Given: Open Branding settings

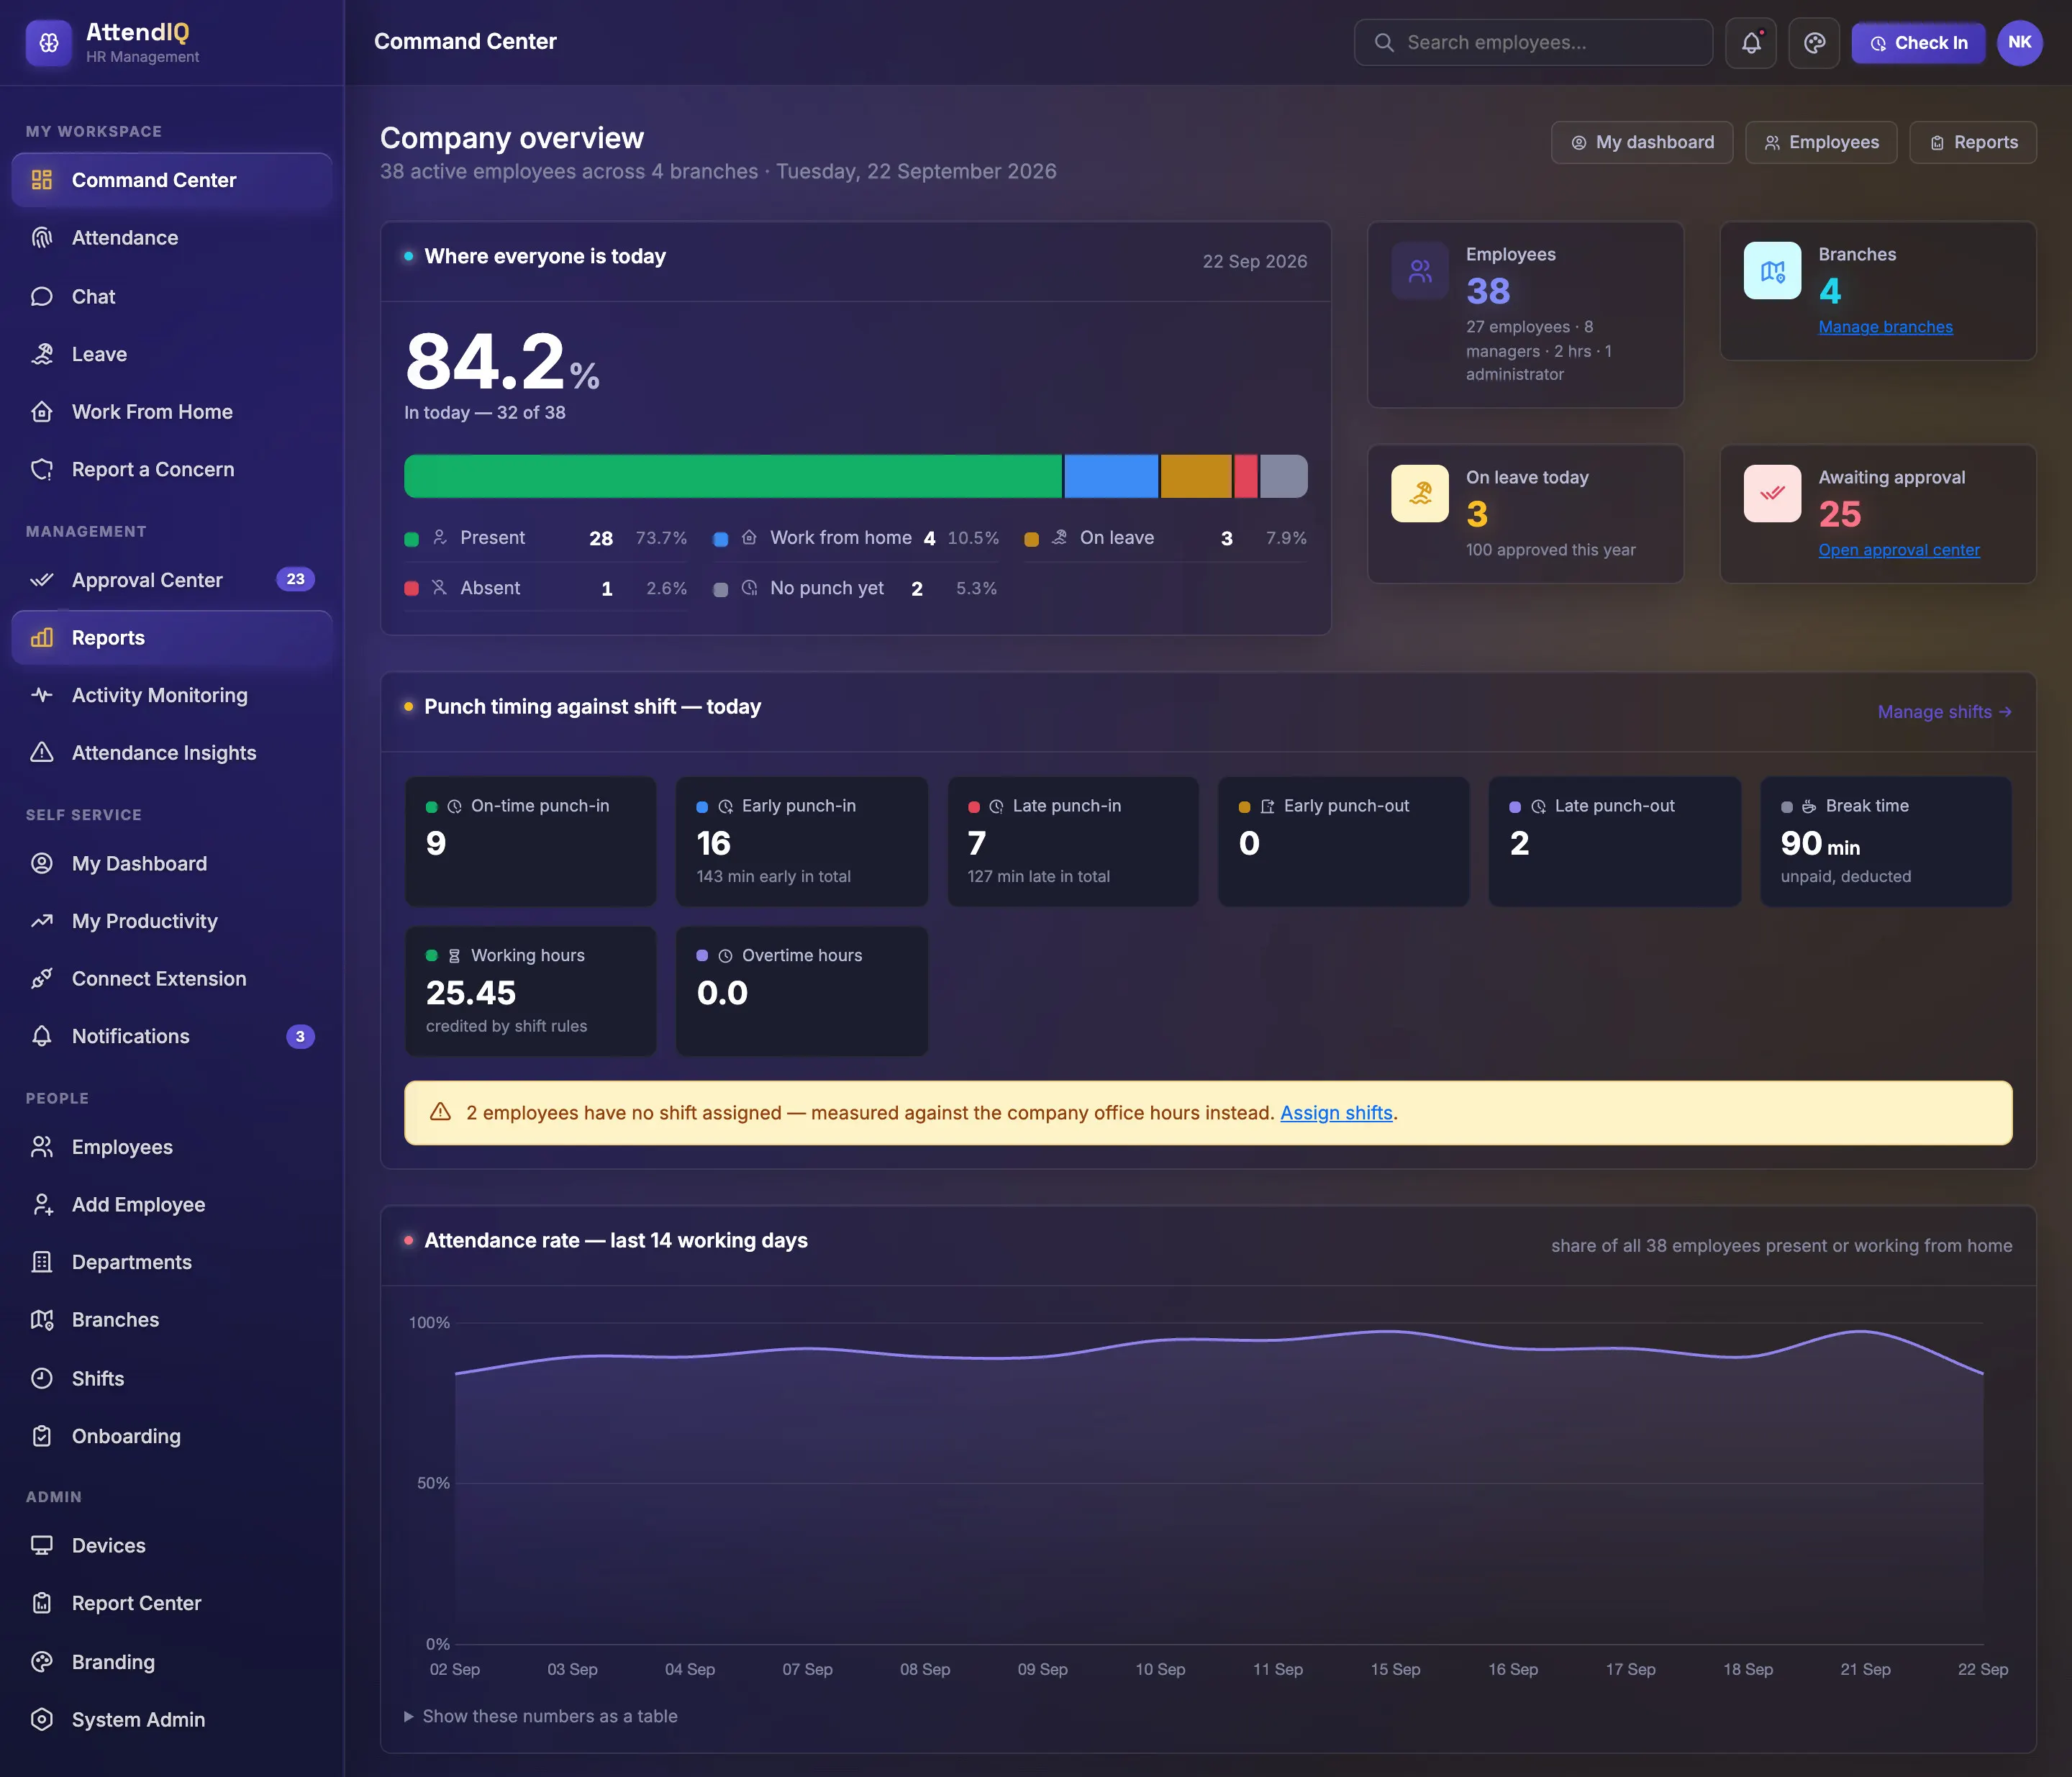Looking at the screenshot, I should [x=172, y=1662].
